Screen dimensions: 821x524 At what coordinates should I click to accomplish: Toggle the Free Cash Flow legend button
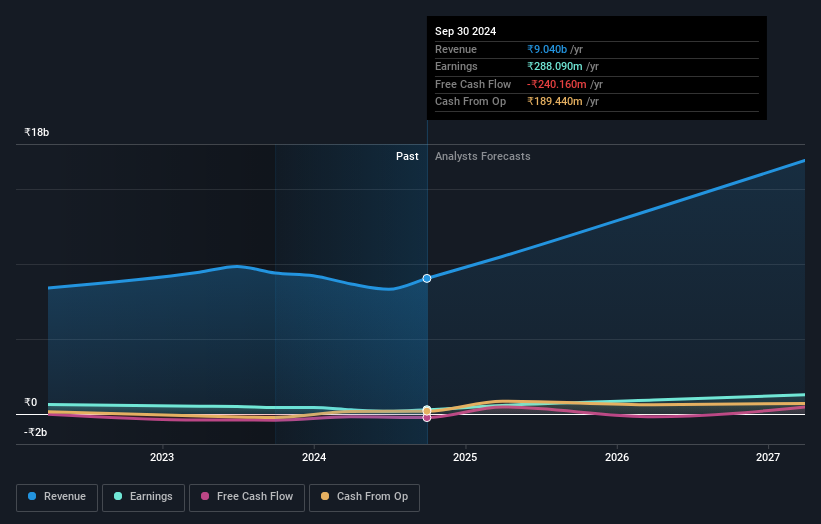[247, 497]
